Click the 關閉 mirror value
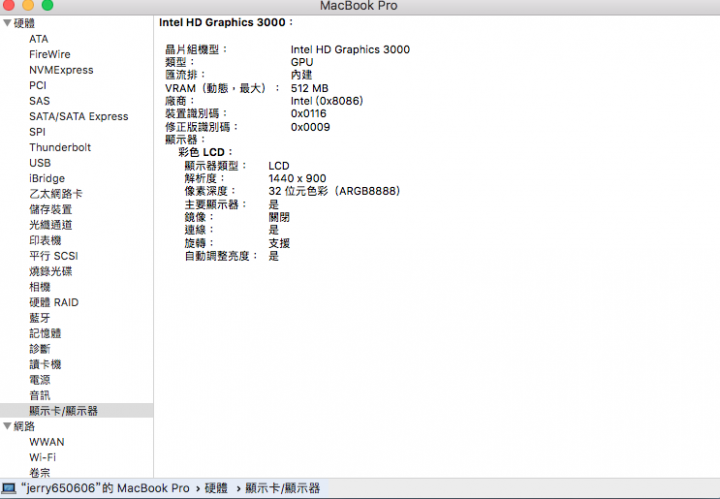Screen dimensions: 720x499 [279, 217]
